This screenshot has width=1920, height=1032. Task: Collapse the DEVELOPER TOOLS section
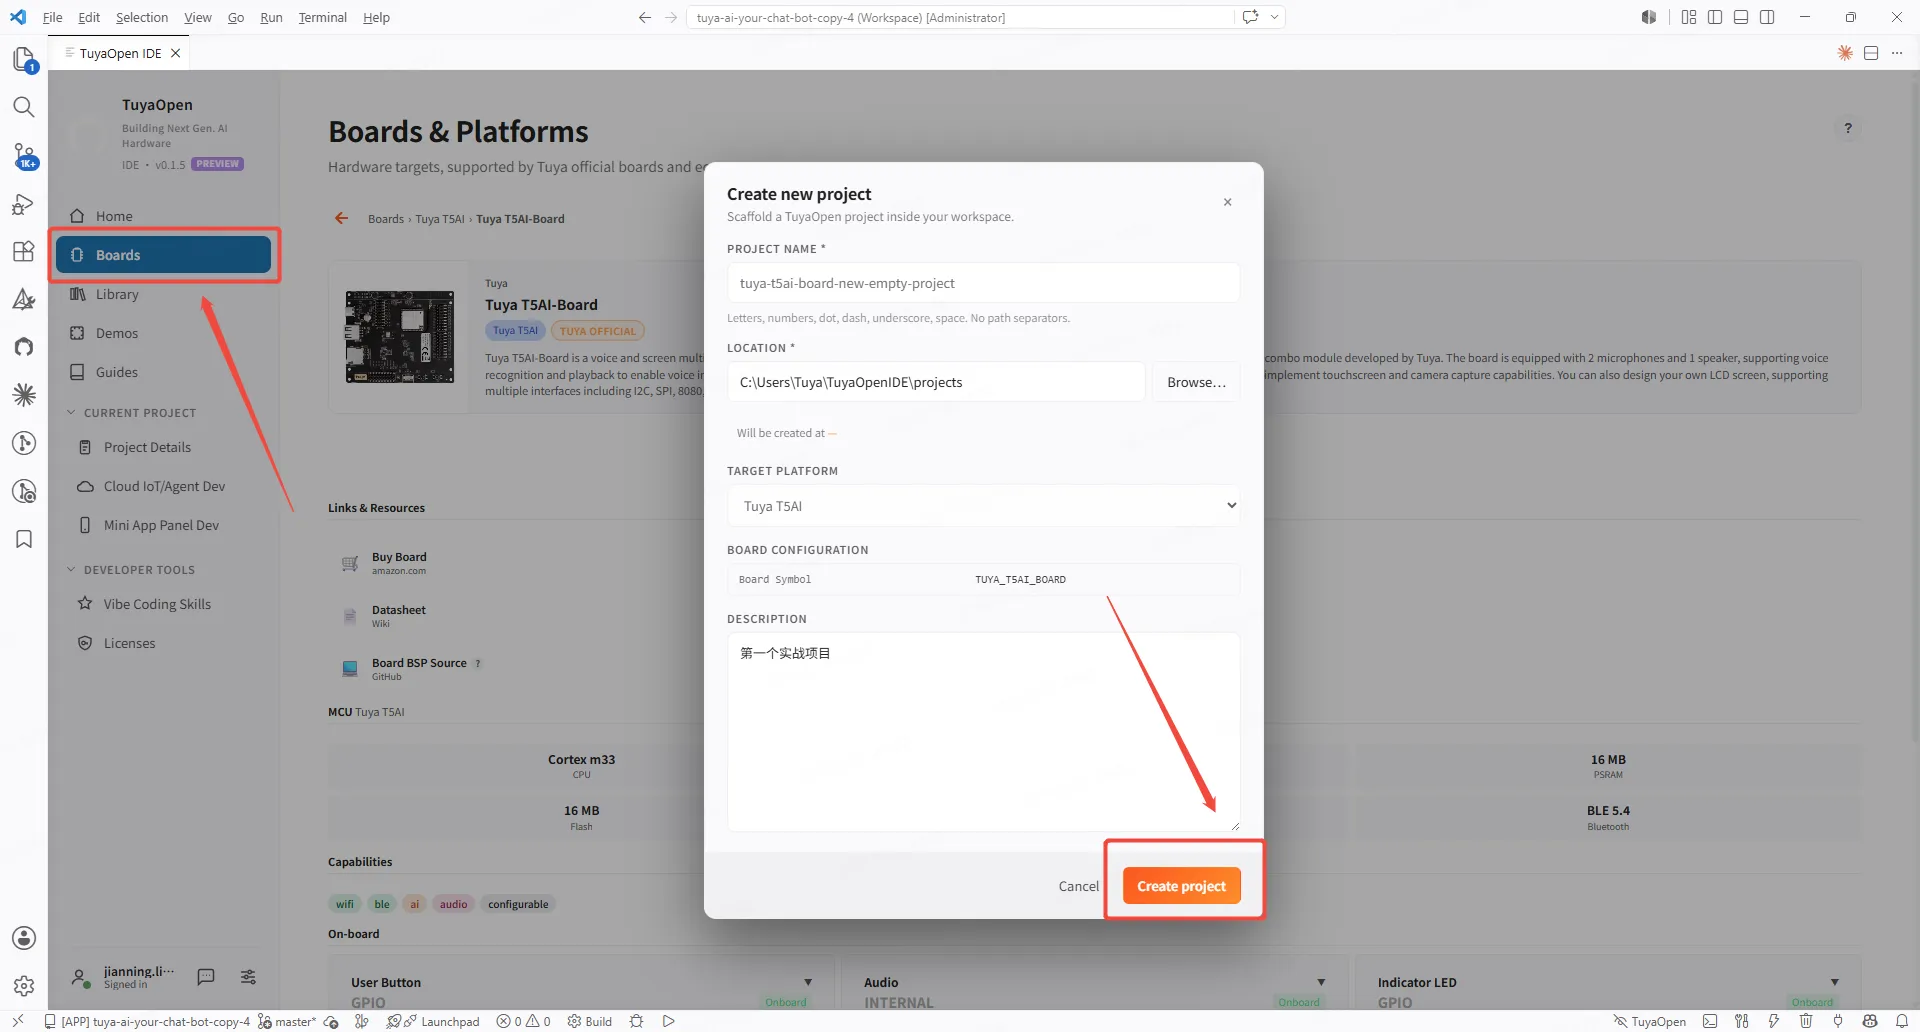click(130, 569)
